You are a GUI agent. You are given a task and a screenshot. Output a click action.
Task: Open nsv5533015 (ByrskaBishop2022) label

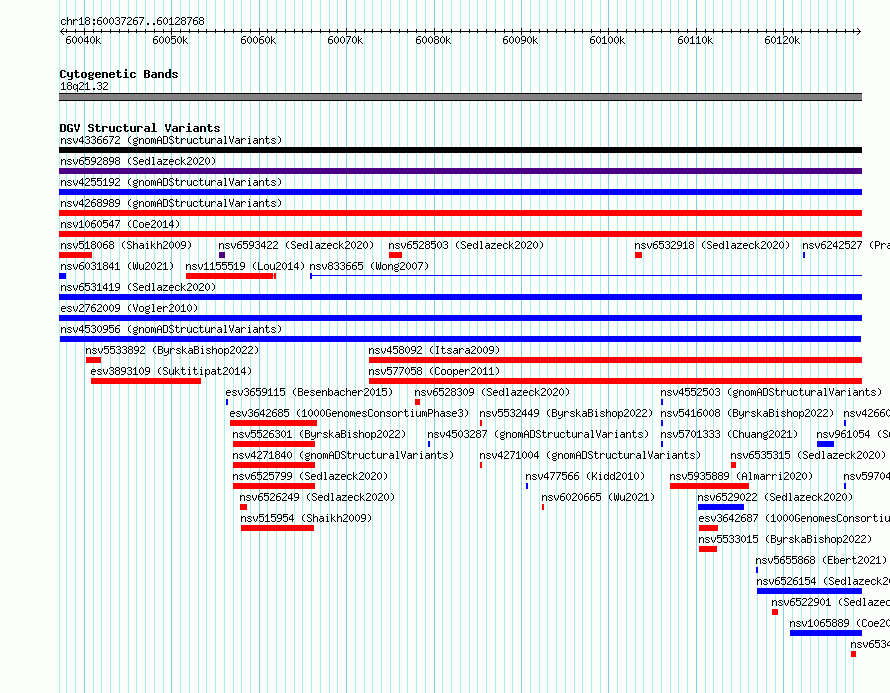tap(786, 539)
